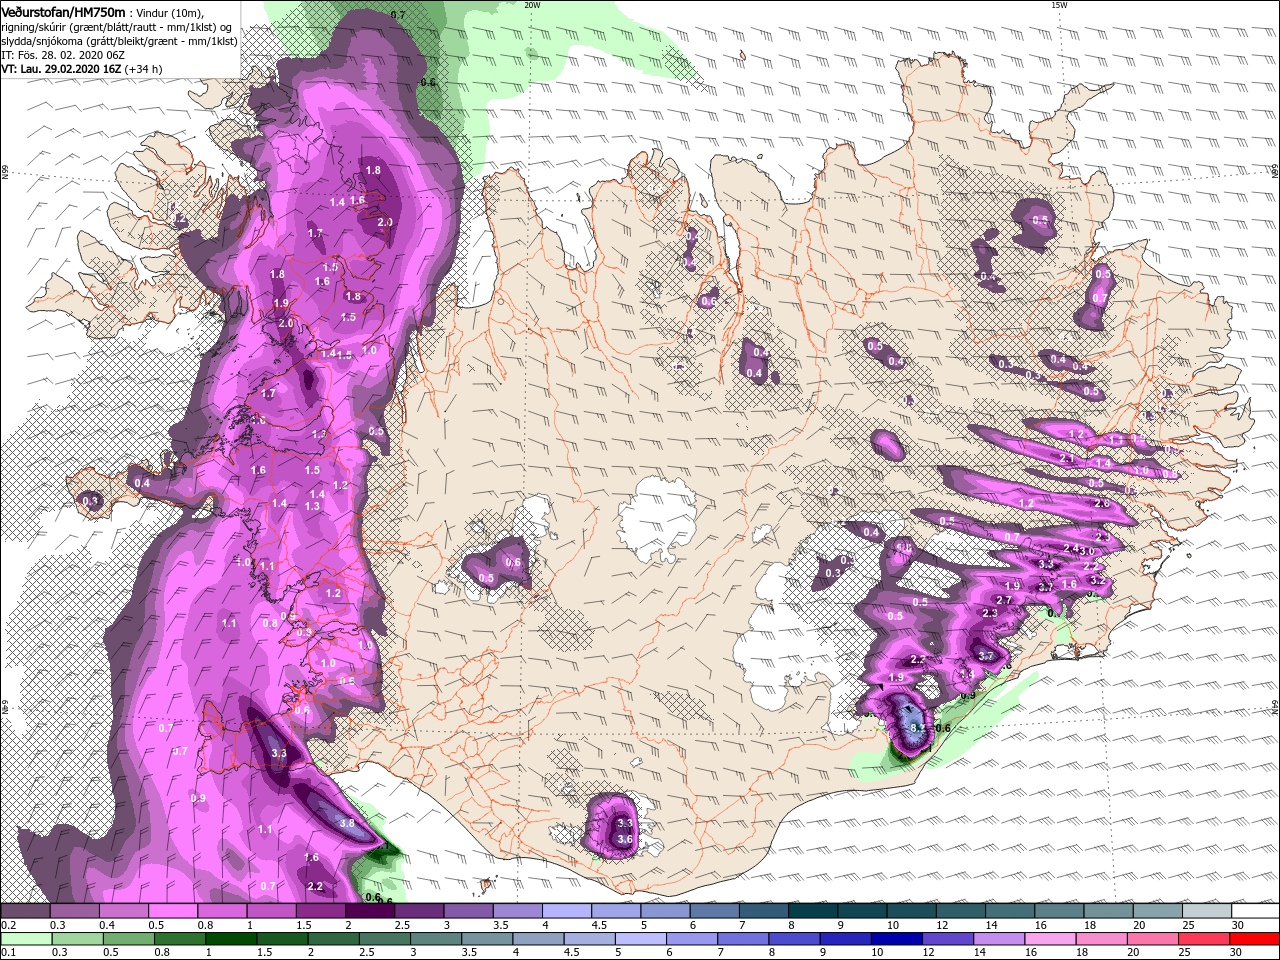Click the Veðurstofan/HM750m map title
The height and width of the screenshot is (960, 1280).
(64, 11)
